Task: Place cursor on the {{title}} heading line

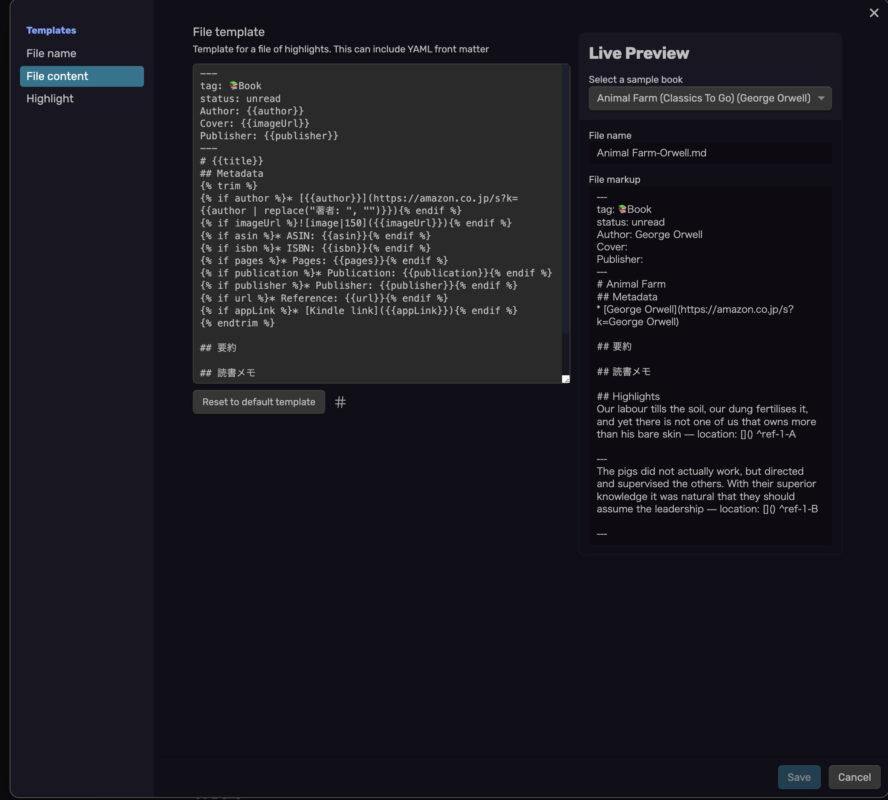Action: tap(232, 161)
